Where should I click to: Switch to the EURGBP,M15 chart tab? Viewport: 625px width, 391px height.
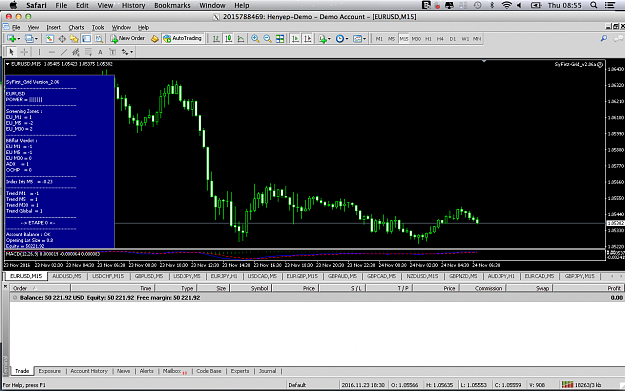point(302,276)
